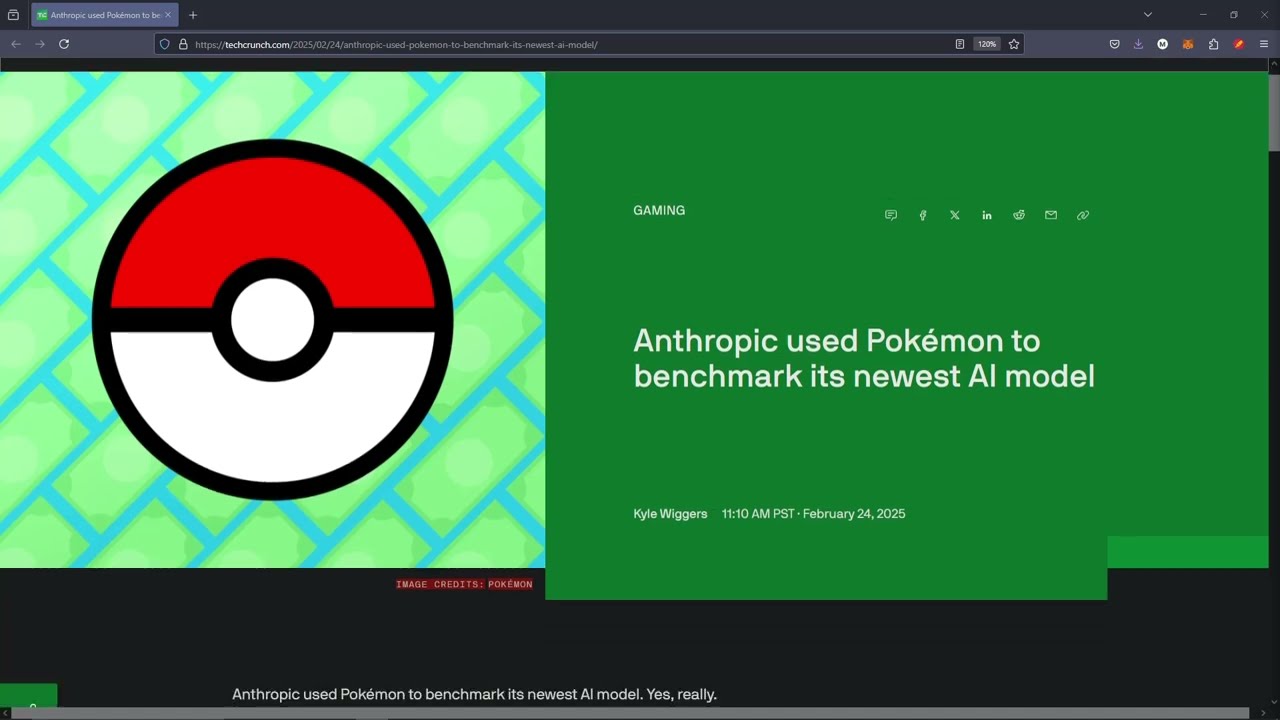Save page to Pocket
Image resolution: width=1280 pixels, height=720 pixels.
(1114, 44)
